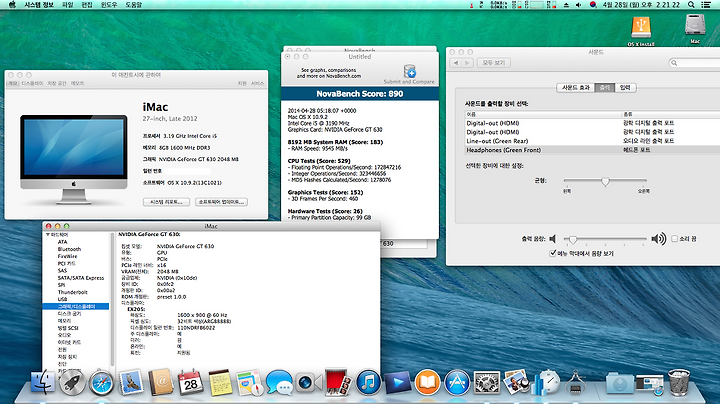Click 시스템 리포트 button
Viewport: 720px width, 404px height.
(166, 202)
